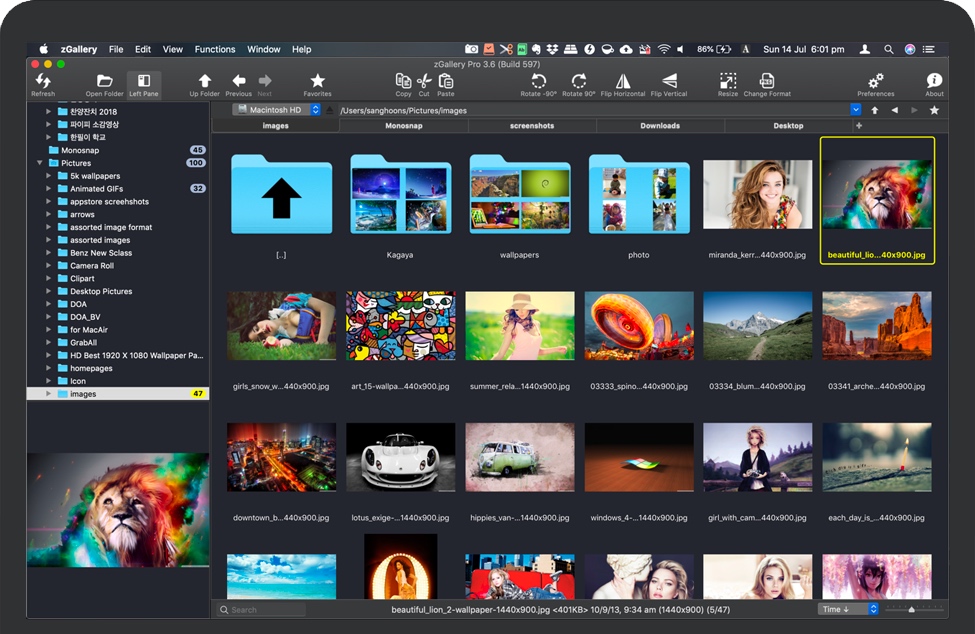Image resolution: width=975 pixels, height=634 pixels.
Task: Click the Refresh toolbar icon
Action: coord(43,81)
